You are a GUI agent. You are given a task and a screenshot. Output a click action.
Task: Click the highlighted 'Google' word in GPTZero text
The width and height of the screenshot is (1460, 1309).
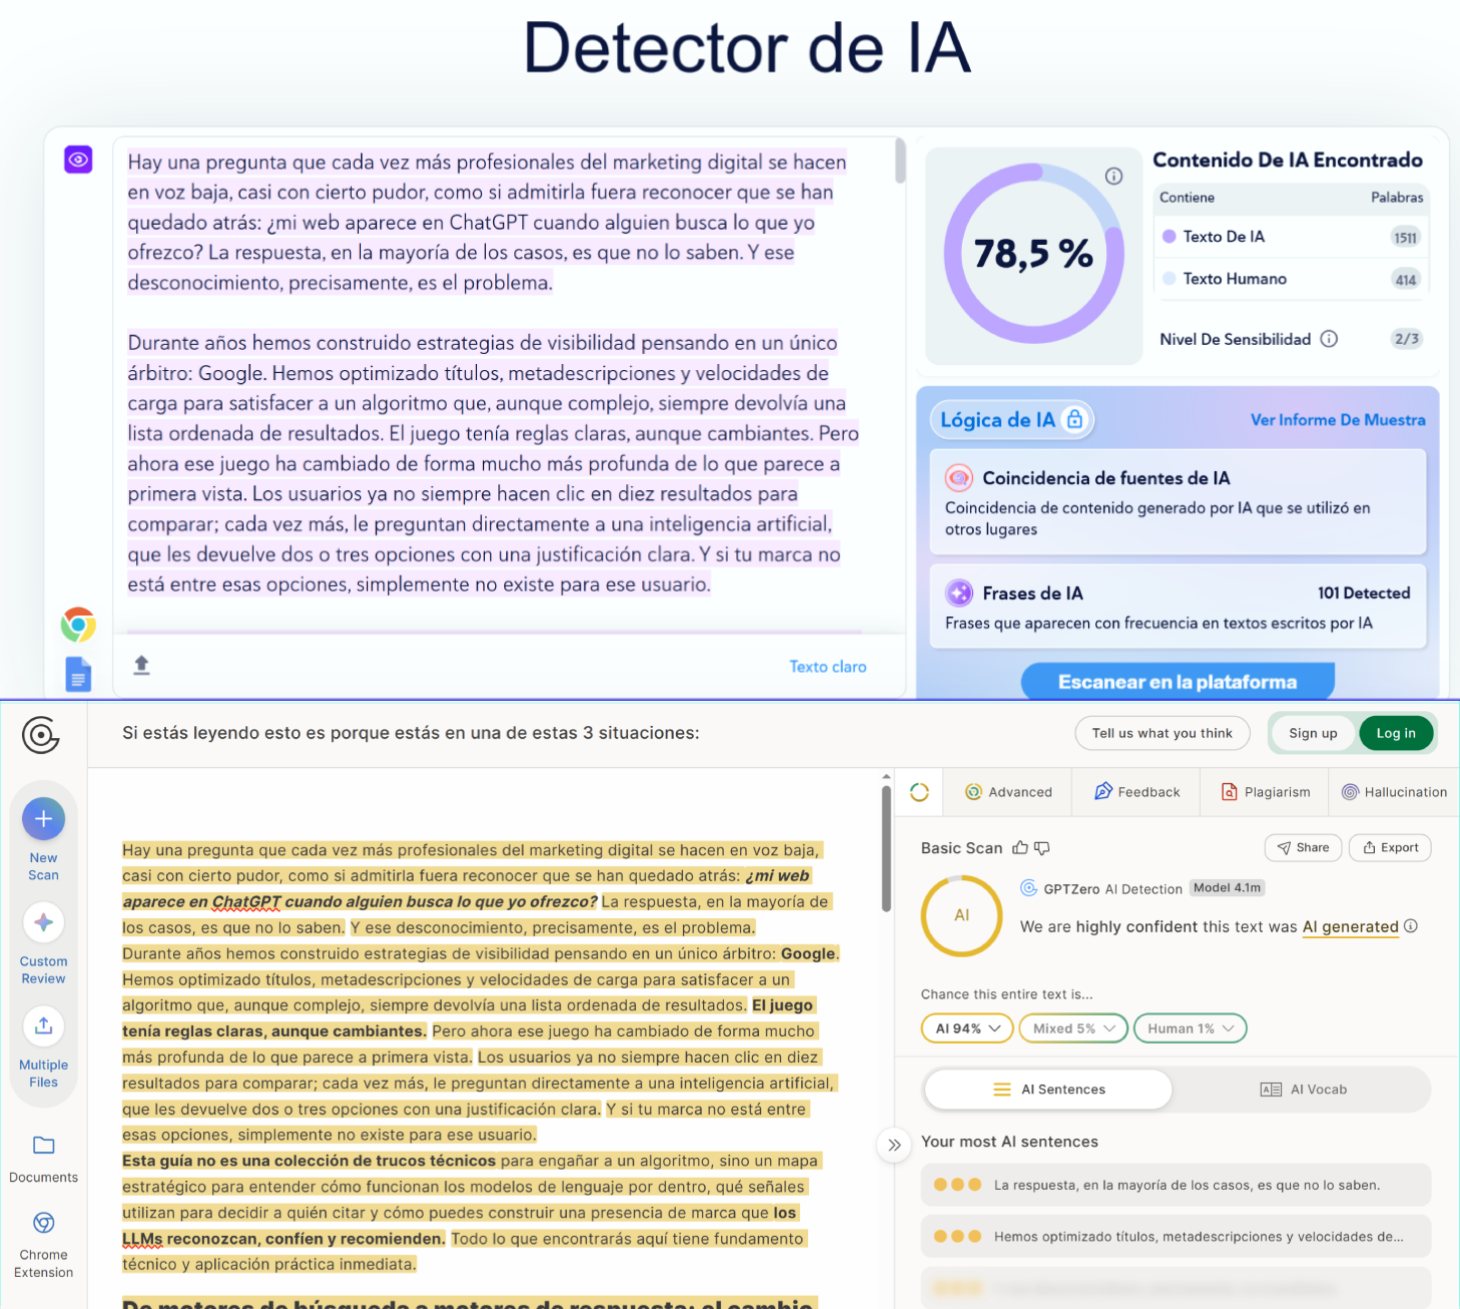(x=808, y=954)
